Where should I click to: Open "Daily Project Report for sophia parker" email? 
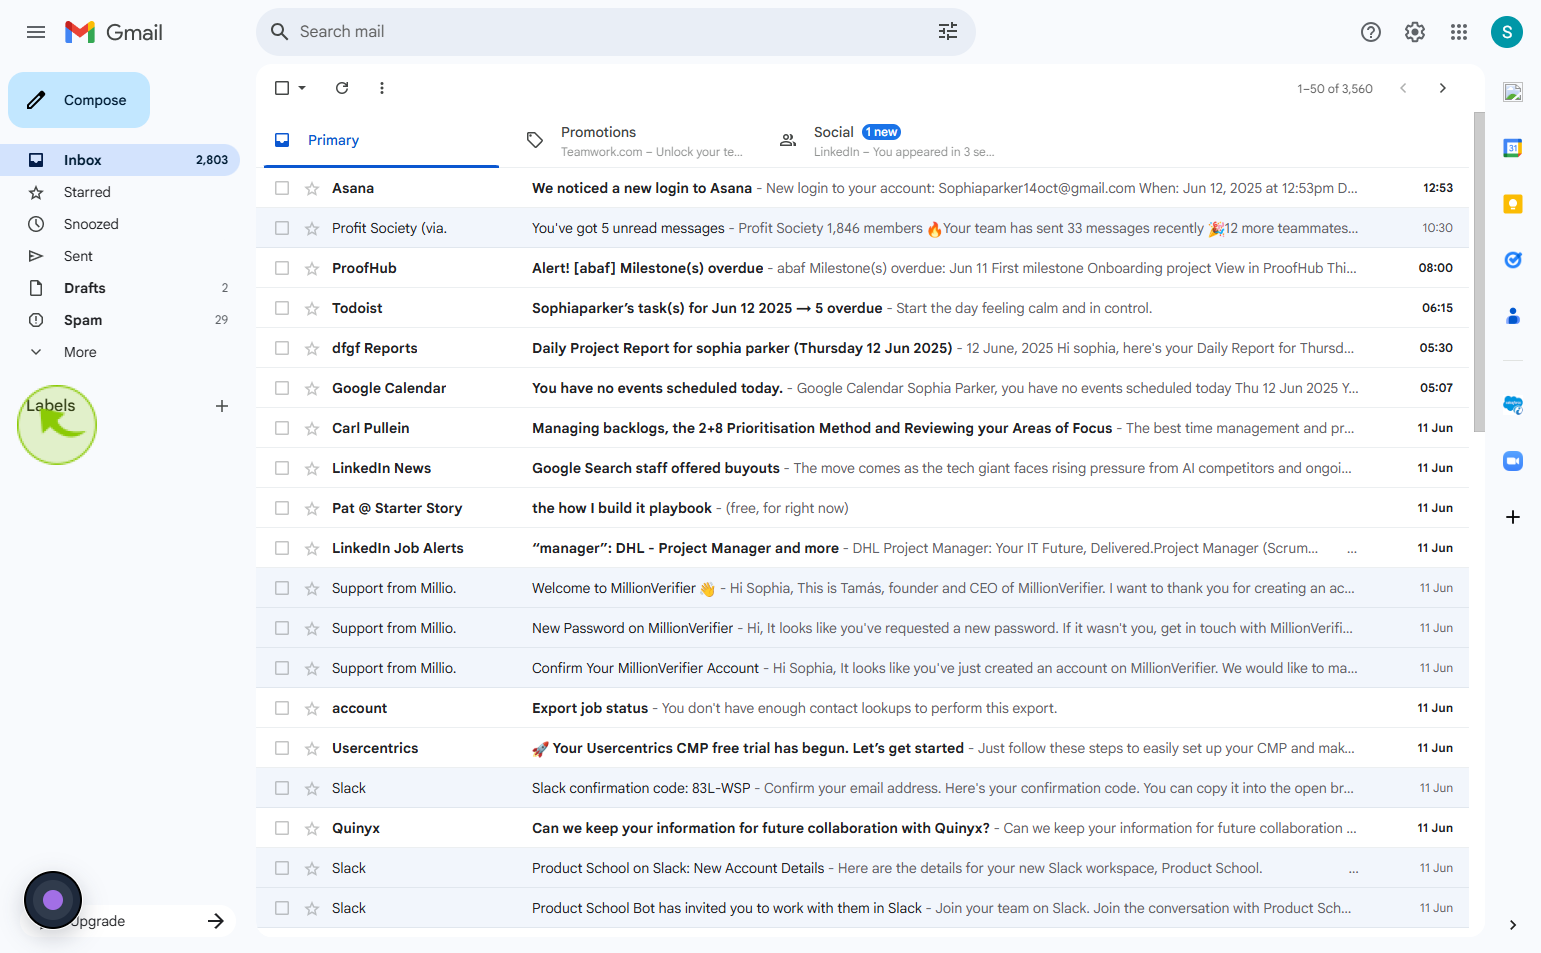(862, 348)
